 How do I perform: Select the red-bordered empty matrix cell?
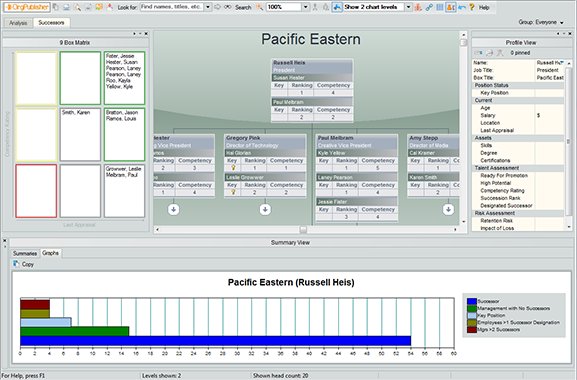[36, 191]
